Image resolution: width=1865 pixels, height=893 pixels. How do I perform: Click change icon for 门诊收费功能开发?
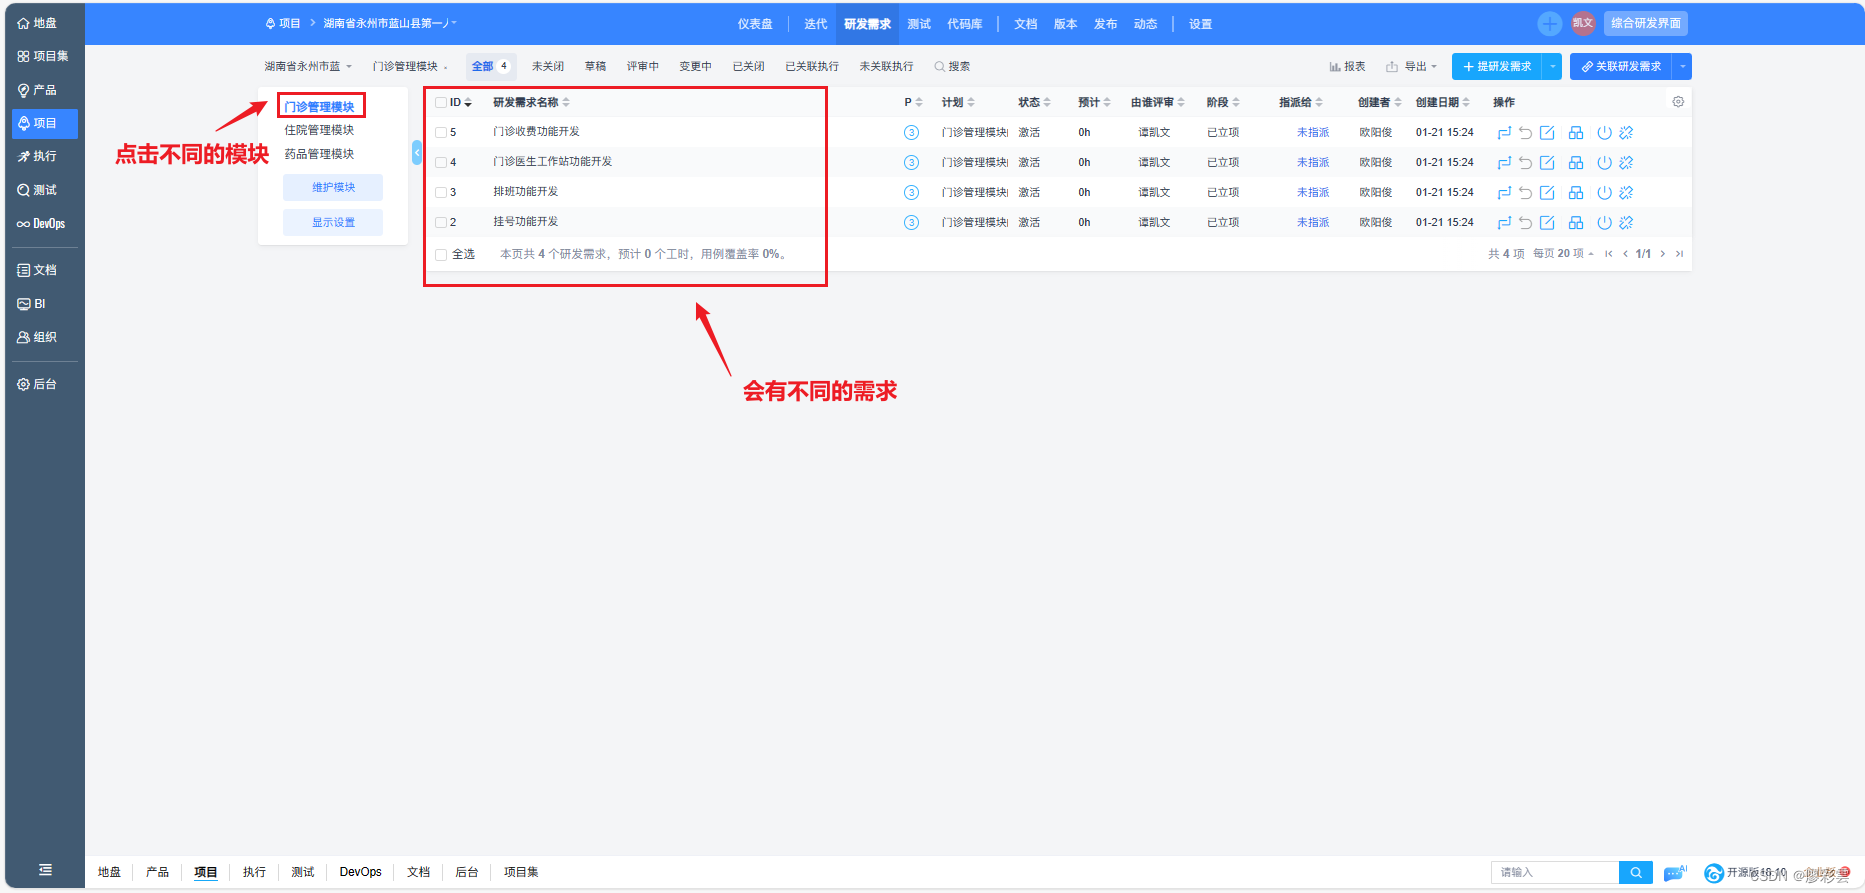tap(1504, 132)
